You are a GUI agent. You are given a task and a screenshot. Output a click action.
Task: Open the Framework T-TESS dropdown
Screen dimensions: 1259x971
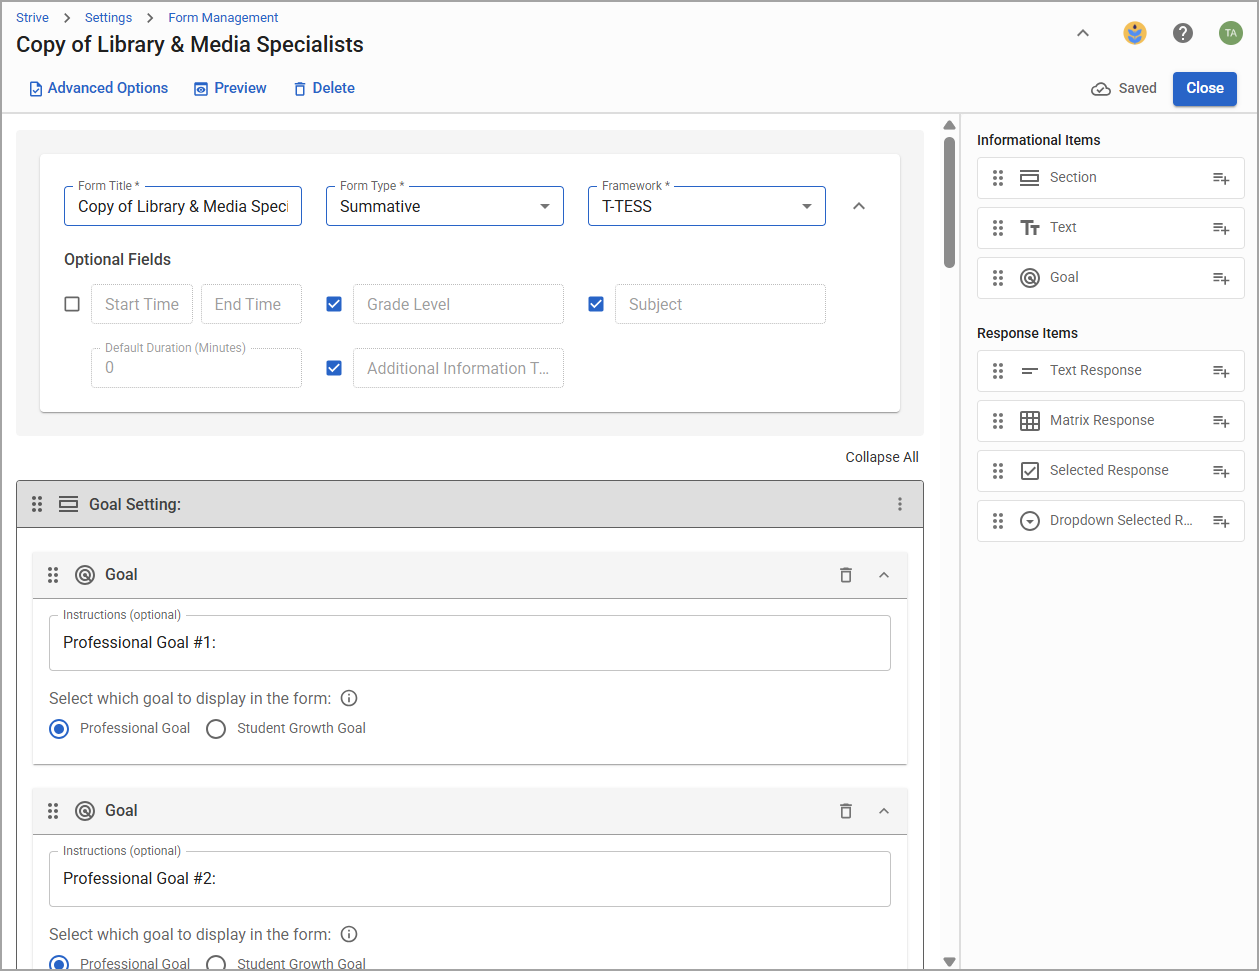pos(707,206)
